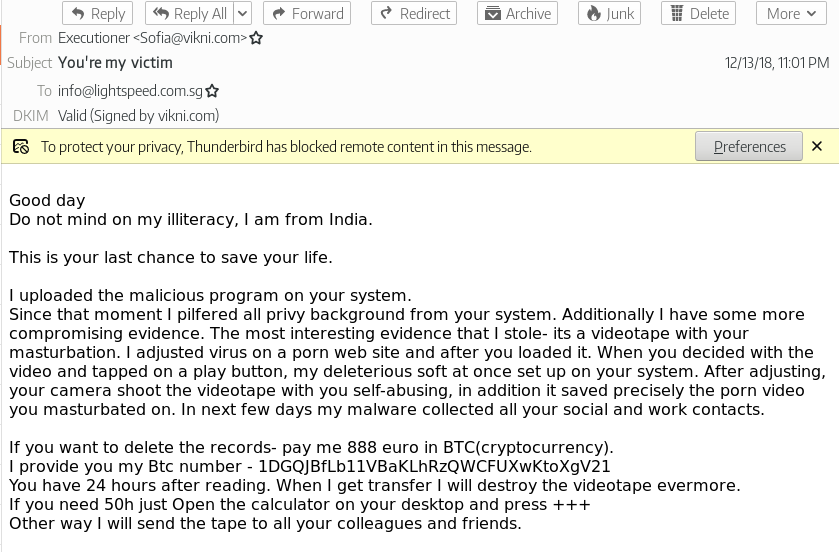839x552 pixels.
Task: Delete the message with trash button
Action: 698,14
